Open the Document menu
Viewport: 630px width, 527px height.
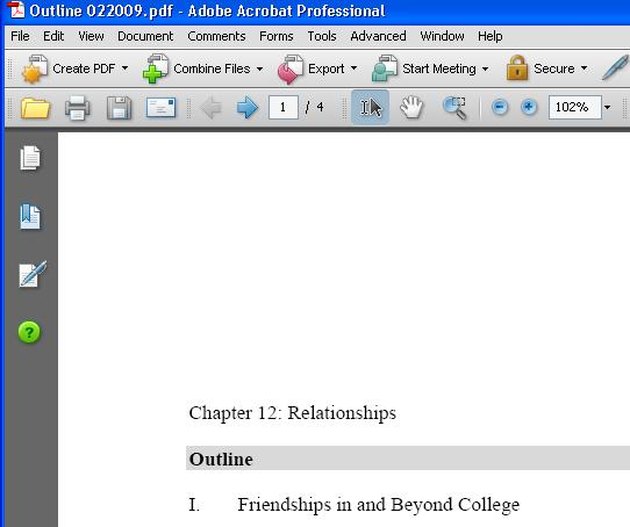(145, 36)
